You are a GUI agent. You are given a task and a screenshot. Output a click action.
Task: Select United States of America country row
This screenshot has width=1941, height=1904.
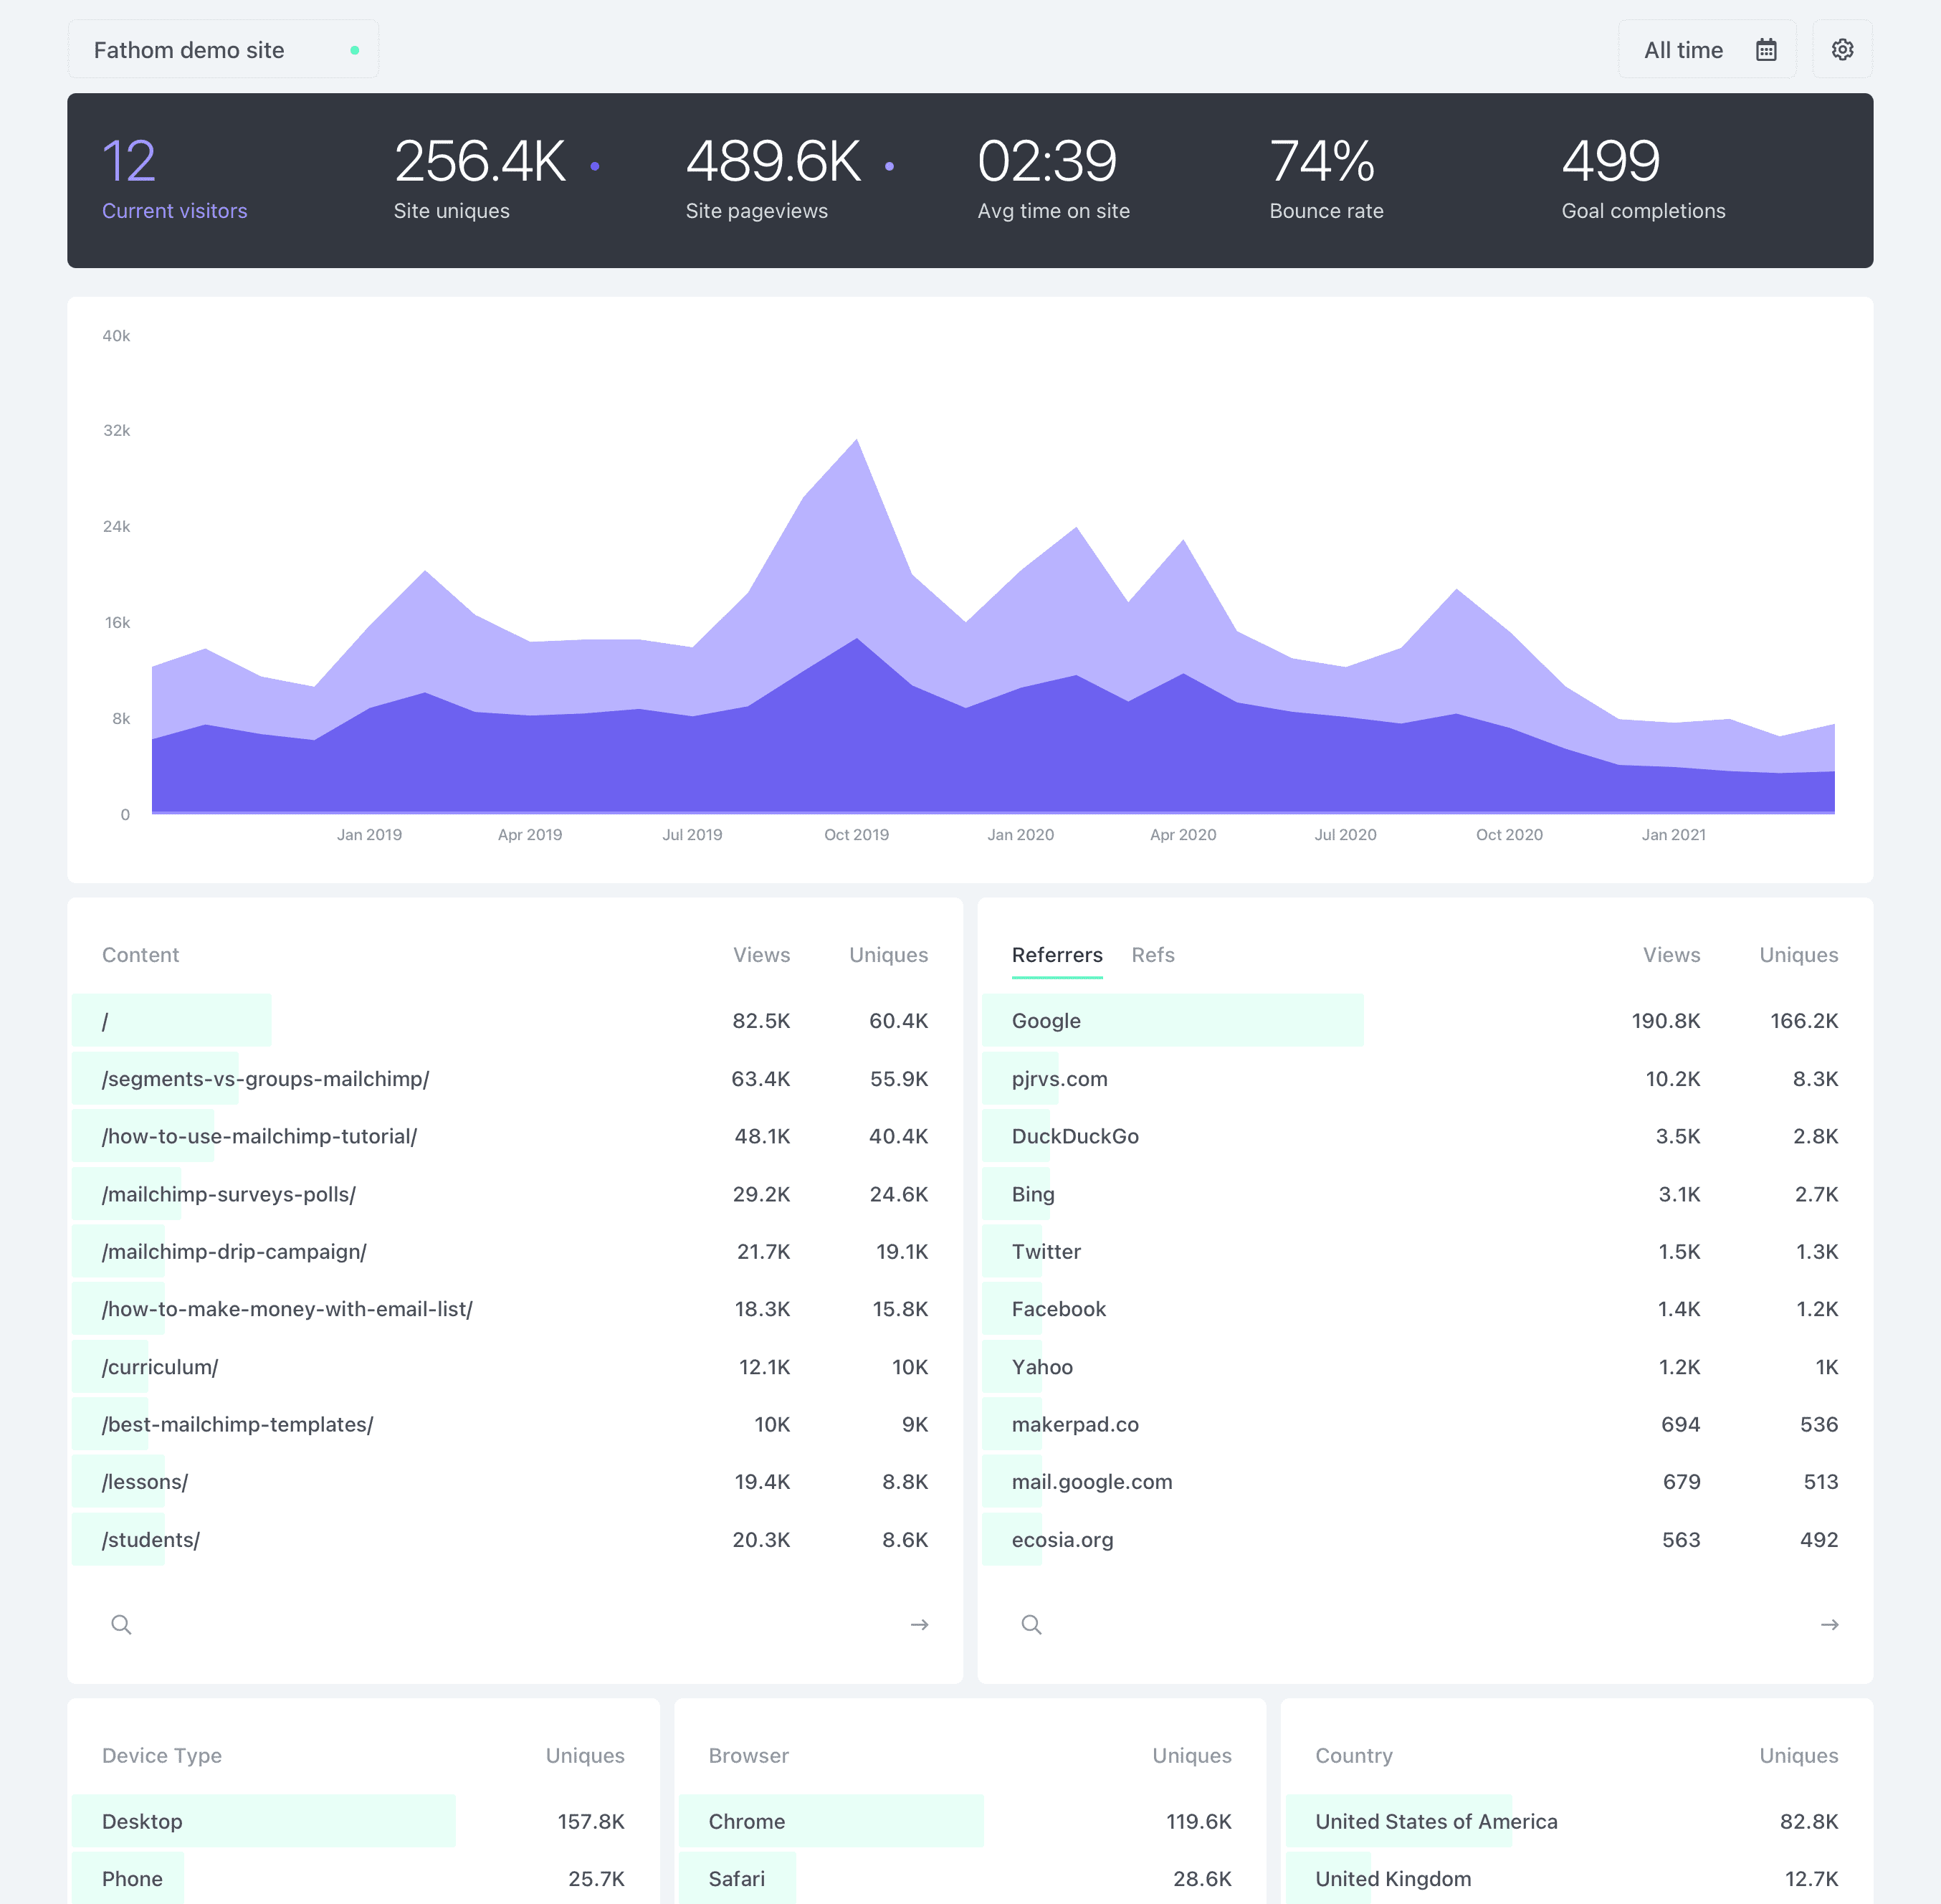tap(1436, 1821)
